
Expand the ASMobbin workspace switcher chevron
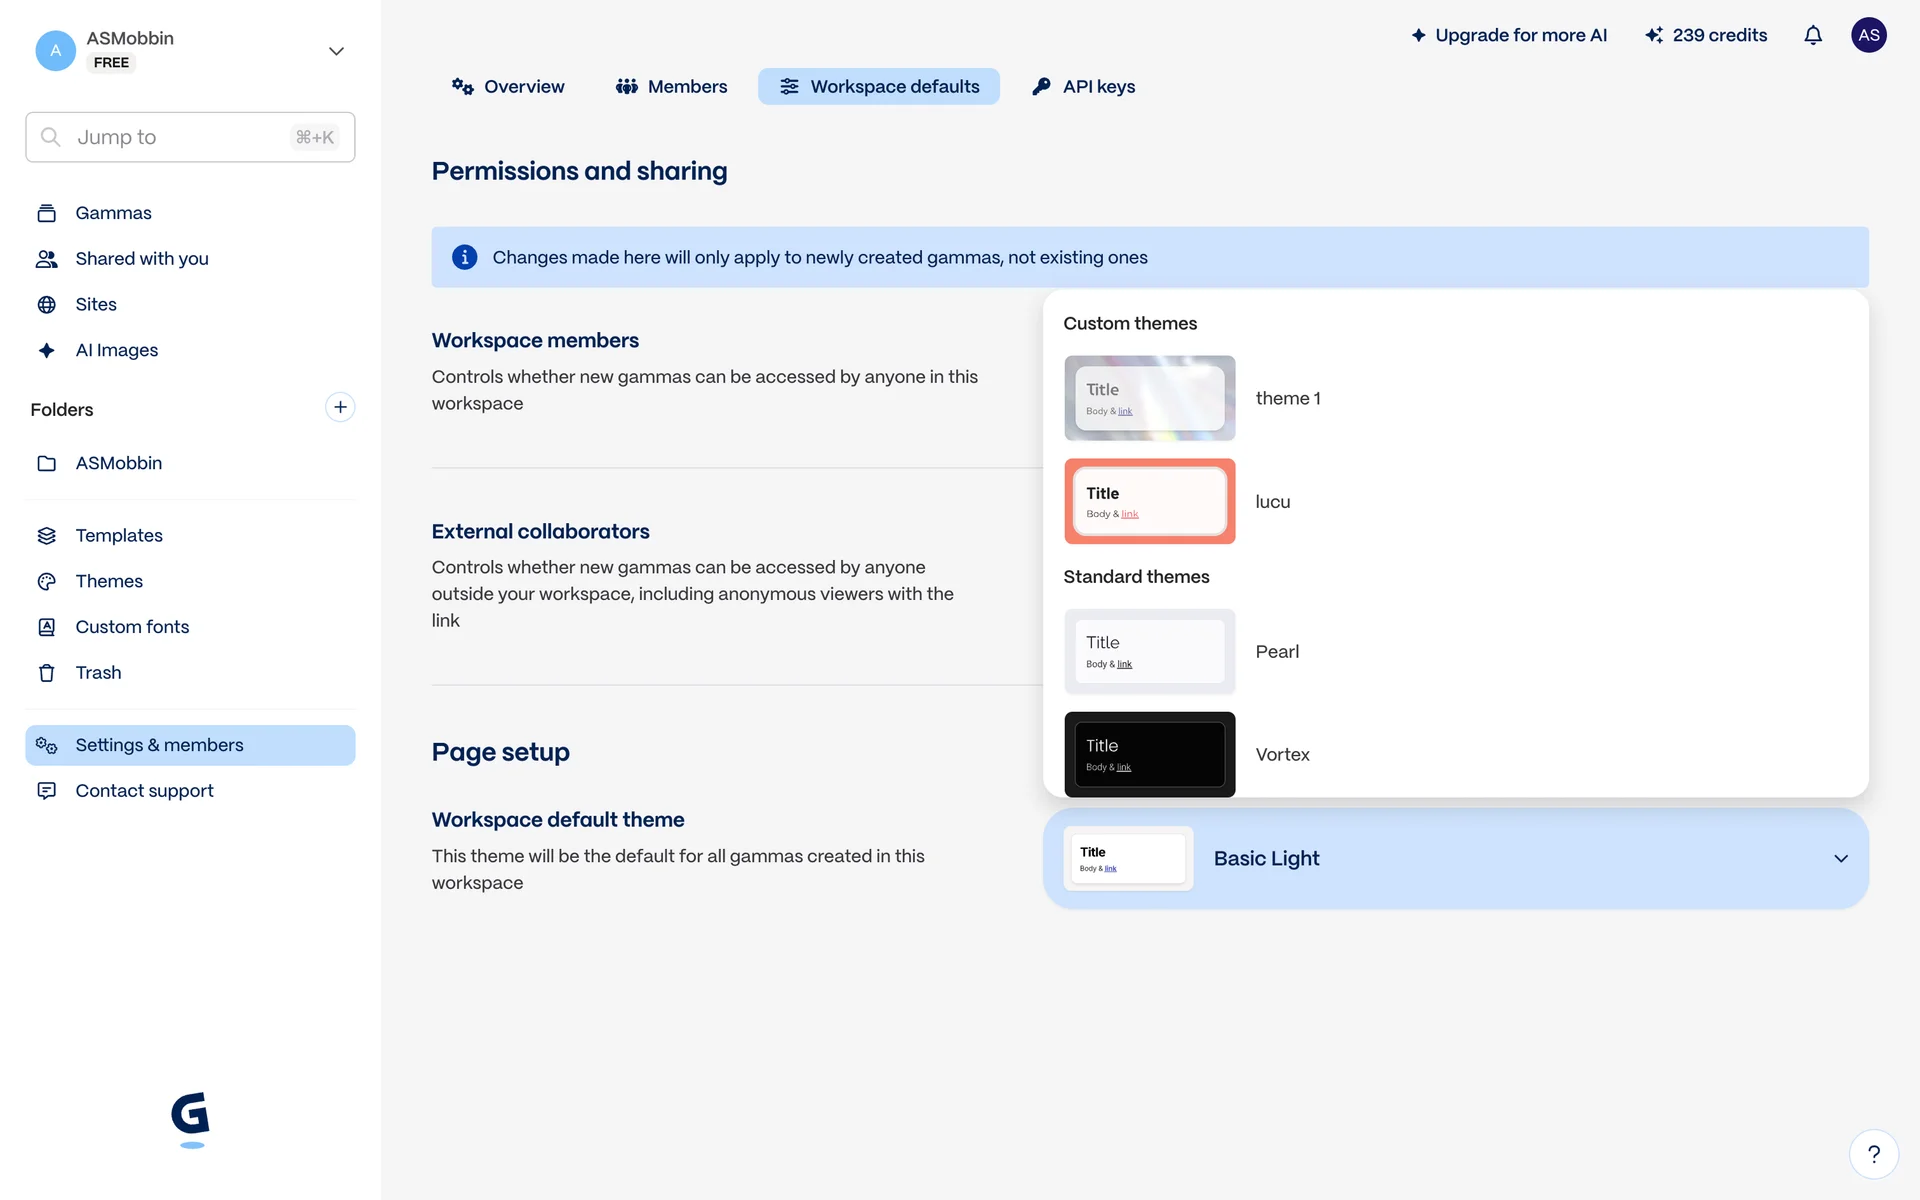[336, 51]
